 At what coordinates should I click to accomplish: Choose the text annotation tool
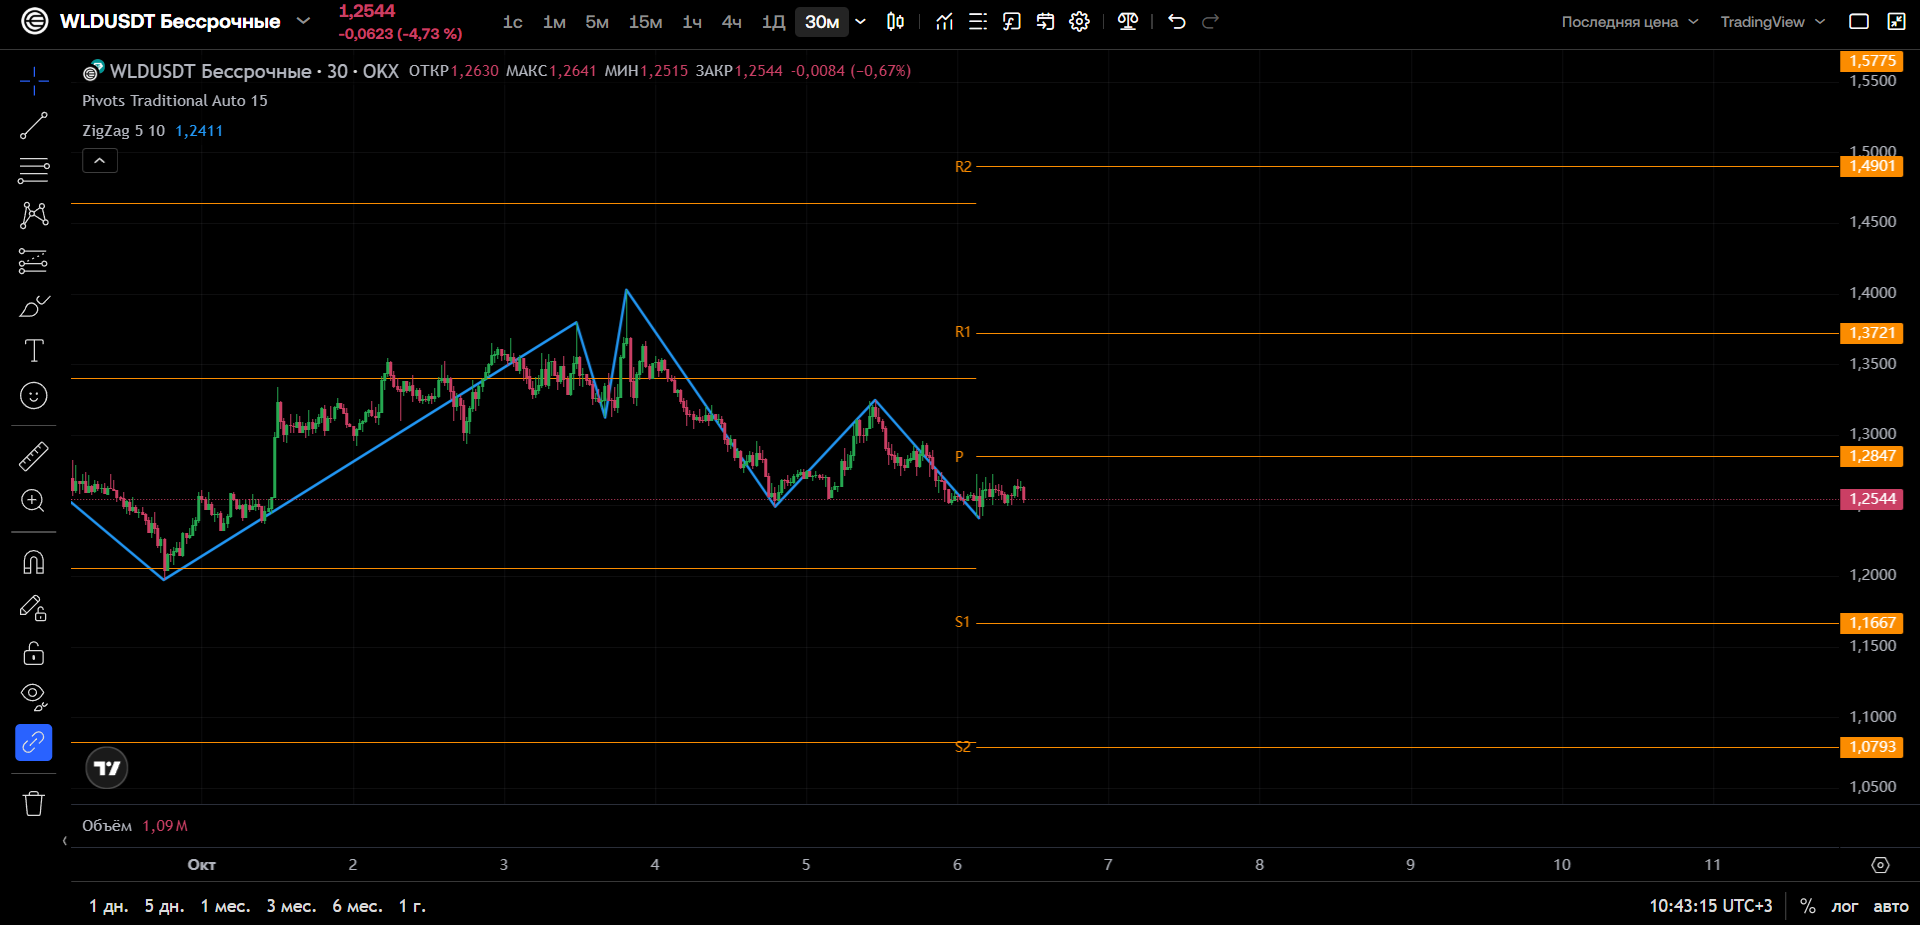point(33,351)
